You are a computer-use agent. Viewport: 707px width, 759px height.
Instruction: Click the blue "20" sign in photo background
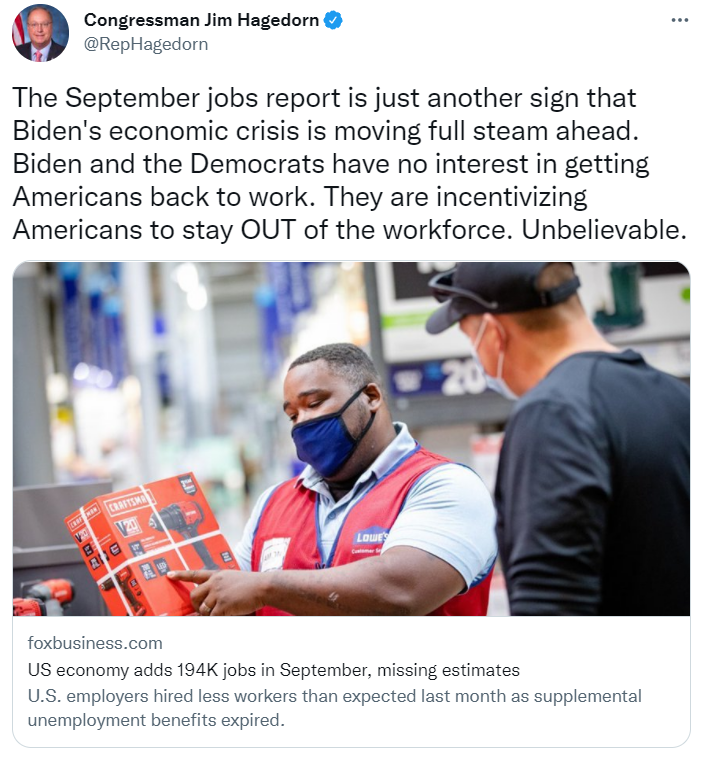click(x=460, y=379)
